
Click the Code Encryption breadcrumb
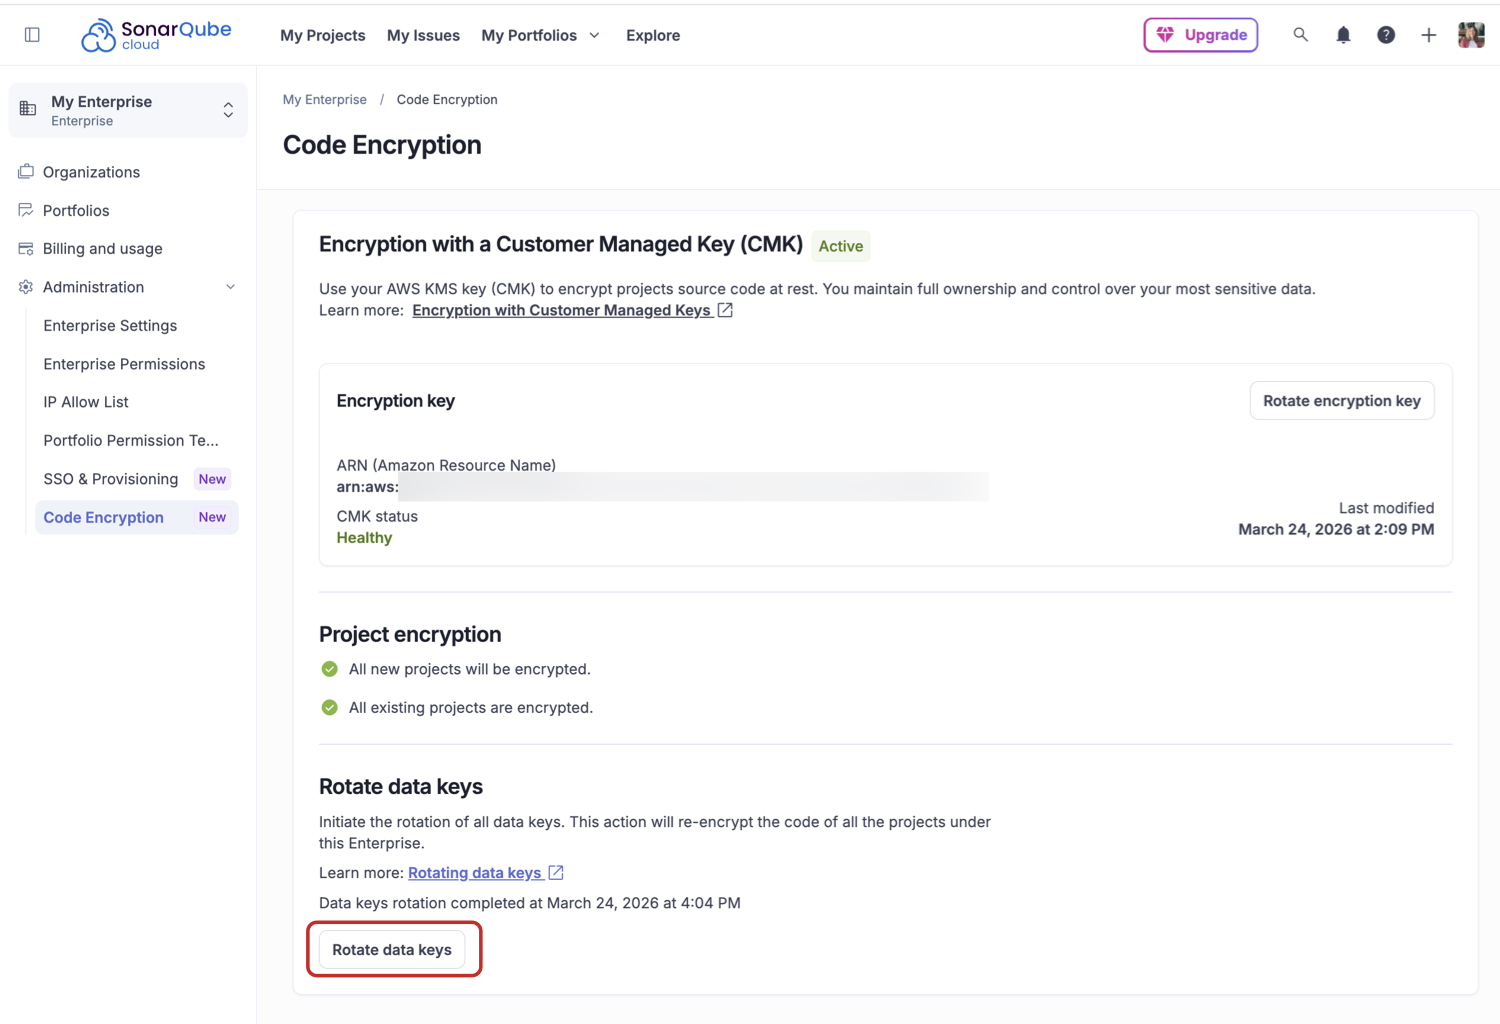[x=447, y=100]
